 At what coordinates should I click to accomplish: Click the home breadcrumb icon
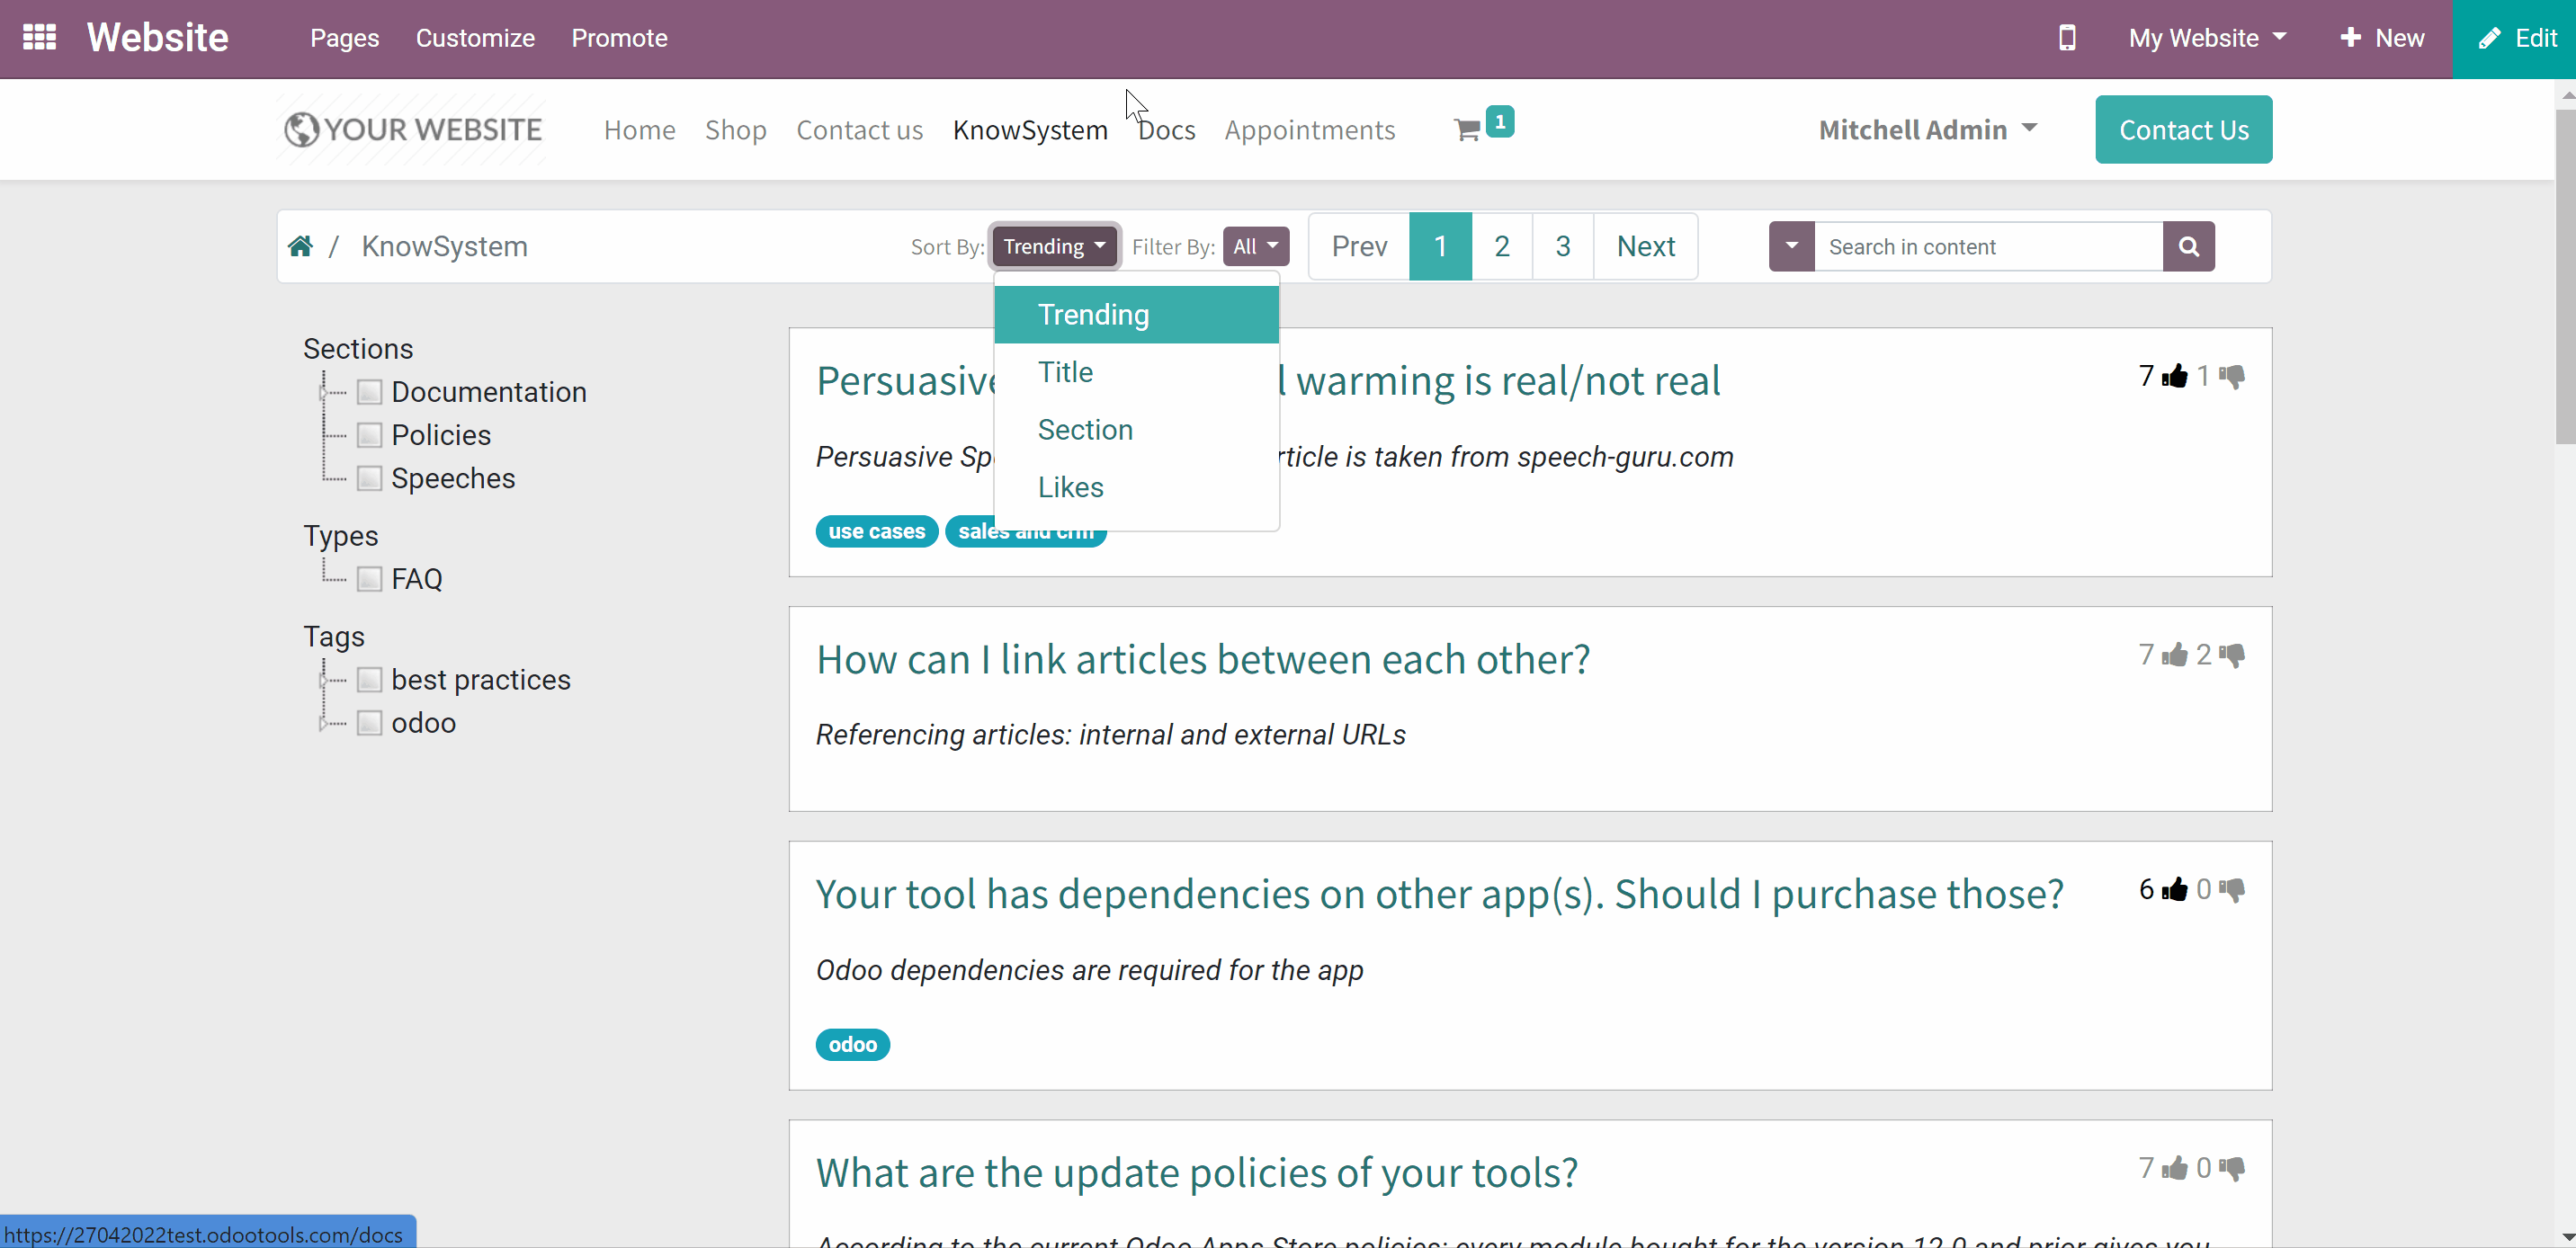(300, 246)
